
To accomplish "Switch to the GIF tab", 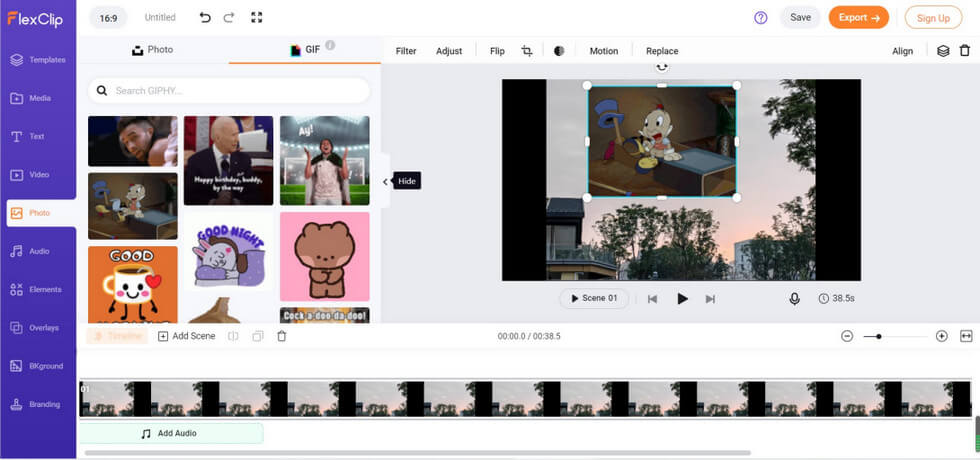I will [x=305, y=50].
